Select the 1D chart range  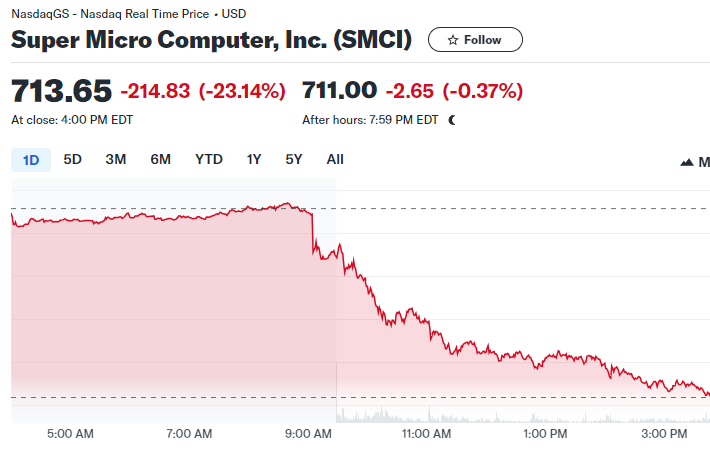(x=31, y=160)
